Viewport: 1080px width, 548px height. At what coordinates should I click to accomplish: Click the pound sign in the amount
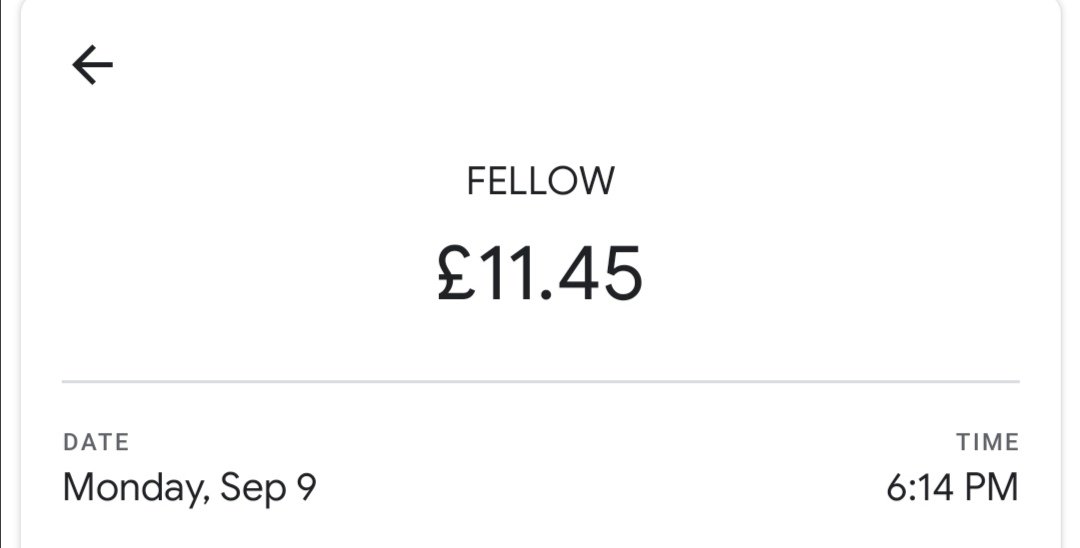pyautogui.click(x=456, y=275)
